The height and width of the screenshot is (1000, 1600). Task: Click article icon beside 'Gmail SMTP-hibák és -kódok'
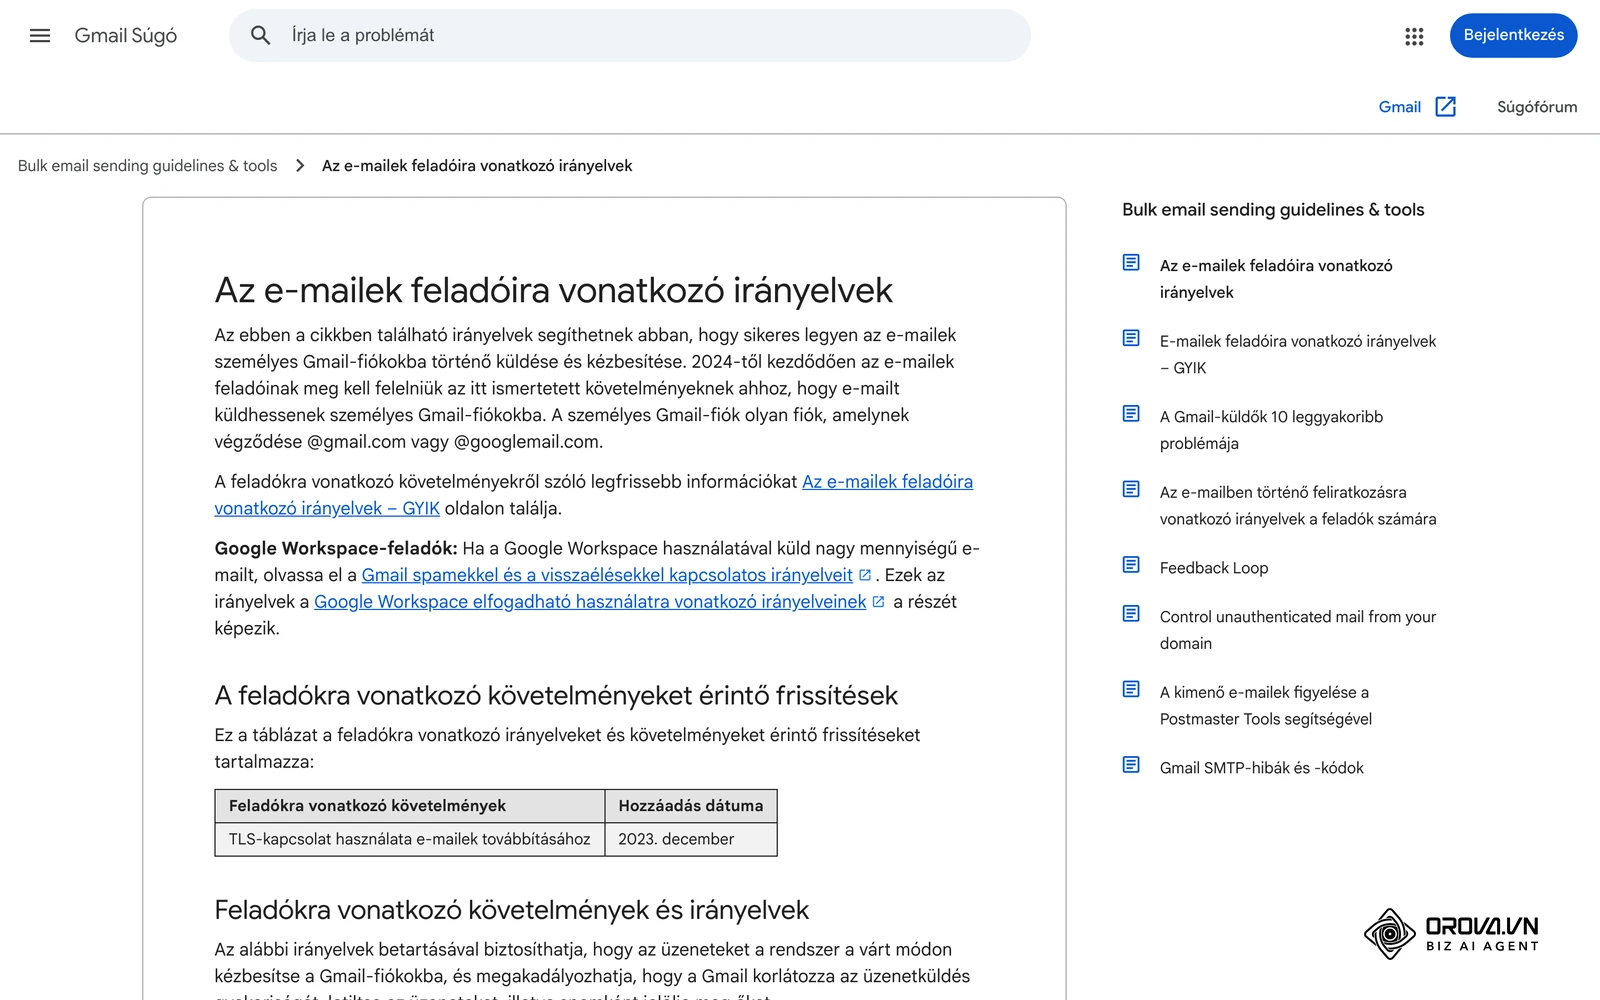point(1131,765)
